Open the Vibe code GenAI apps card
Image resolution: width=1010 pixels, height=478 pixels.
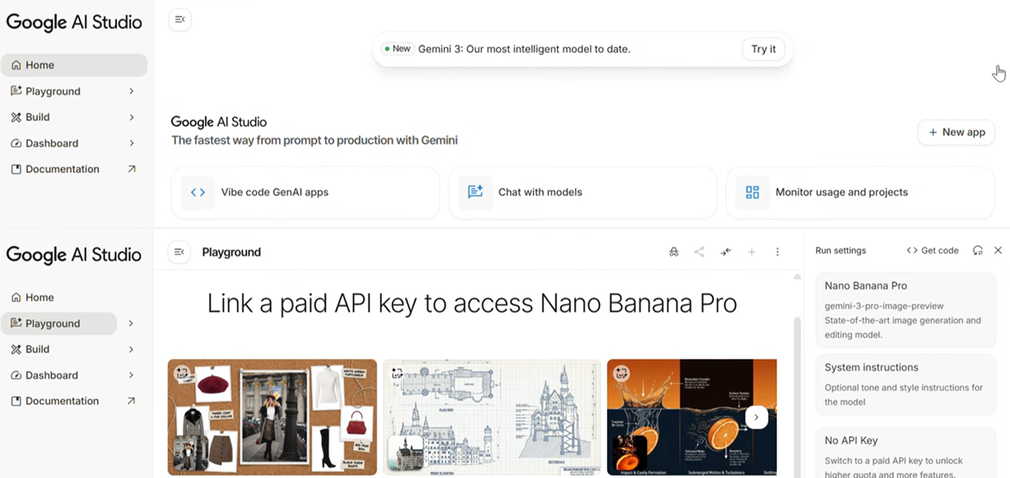click(305, 192)
